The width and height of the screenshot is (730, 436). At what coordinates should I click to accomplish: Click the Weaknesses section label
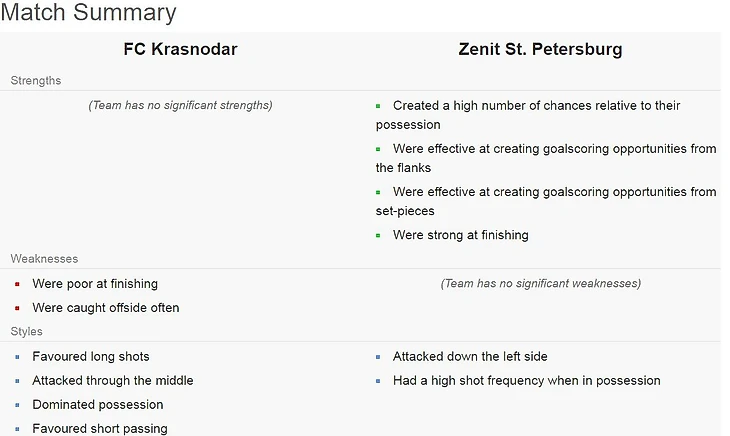tap(44, 259)
